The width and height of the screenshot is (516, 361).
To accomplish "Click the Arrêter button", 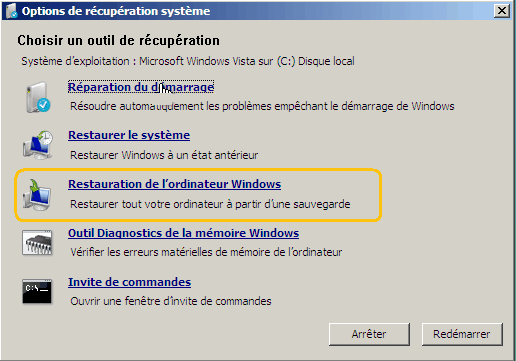I will click(x=369, y=334).
